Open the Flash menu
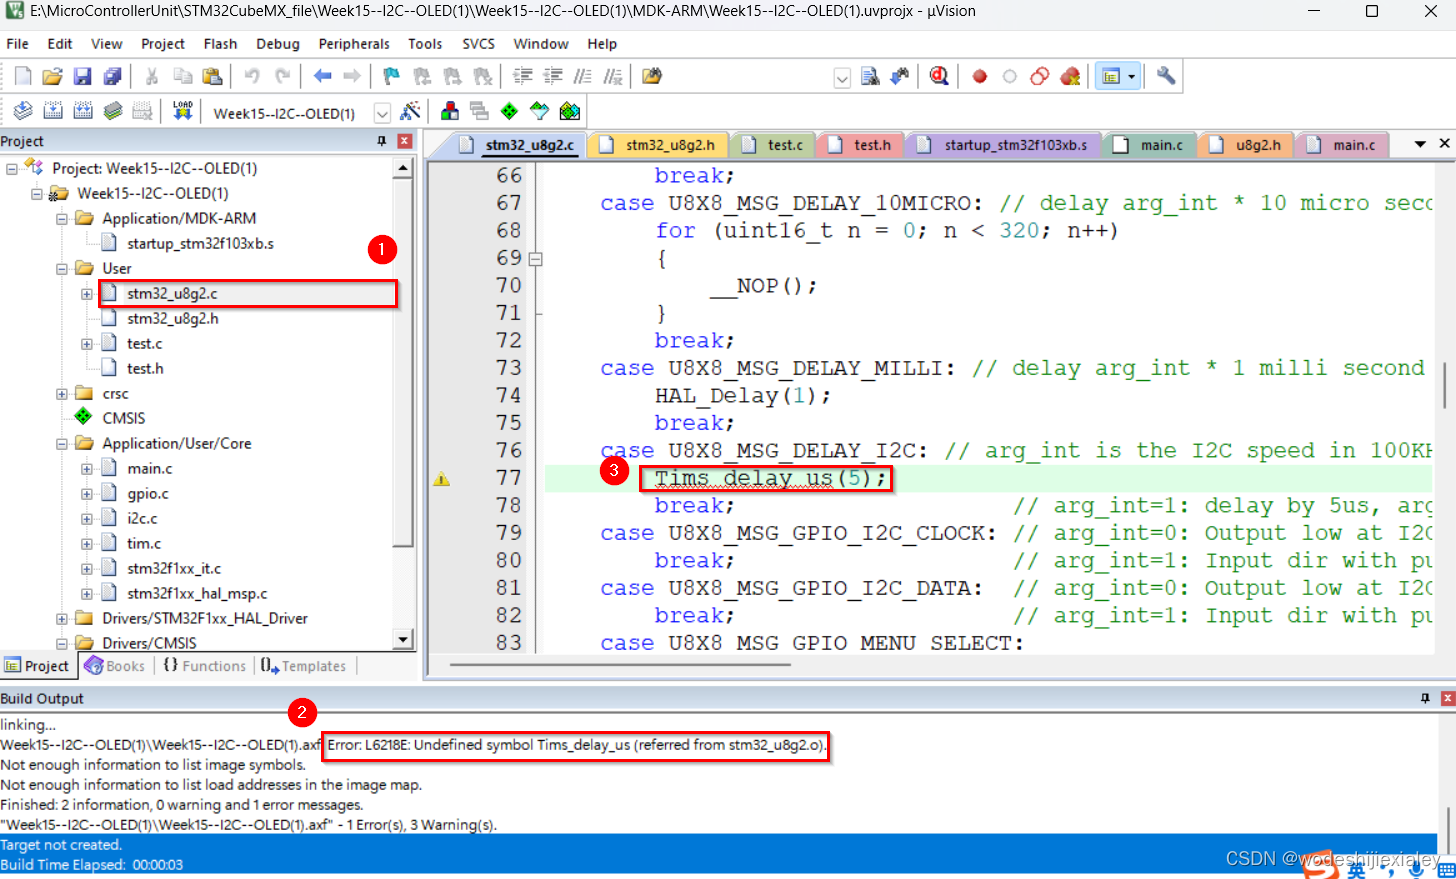The image size is (1456, 879). pos(220,44)
